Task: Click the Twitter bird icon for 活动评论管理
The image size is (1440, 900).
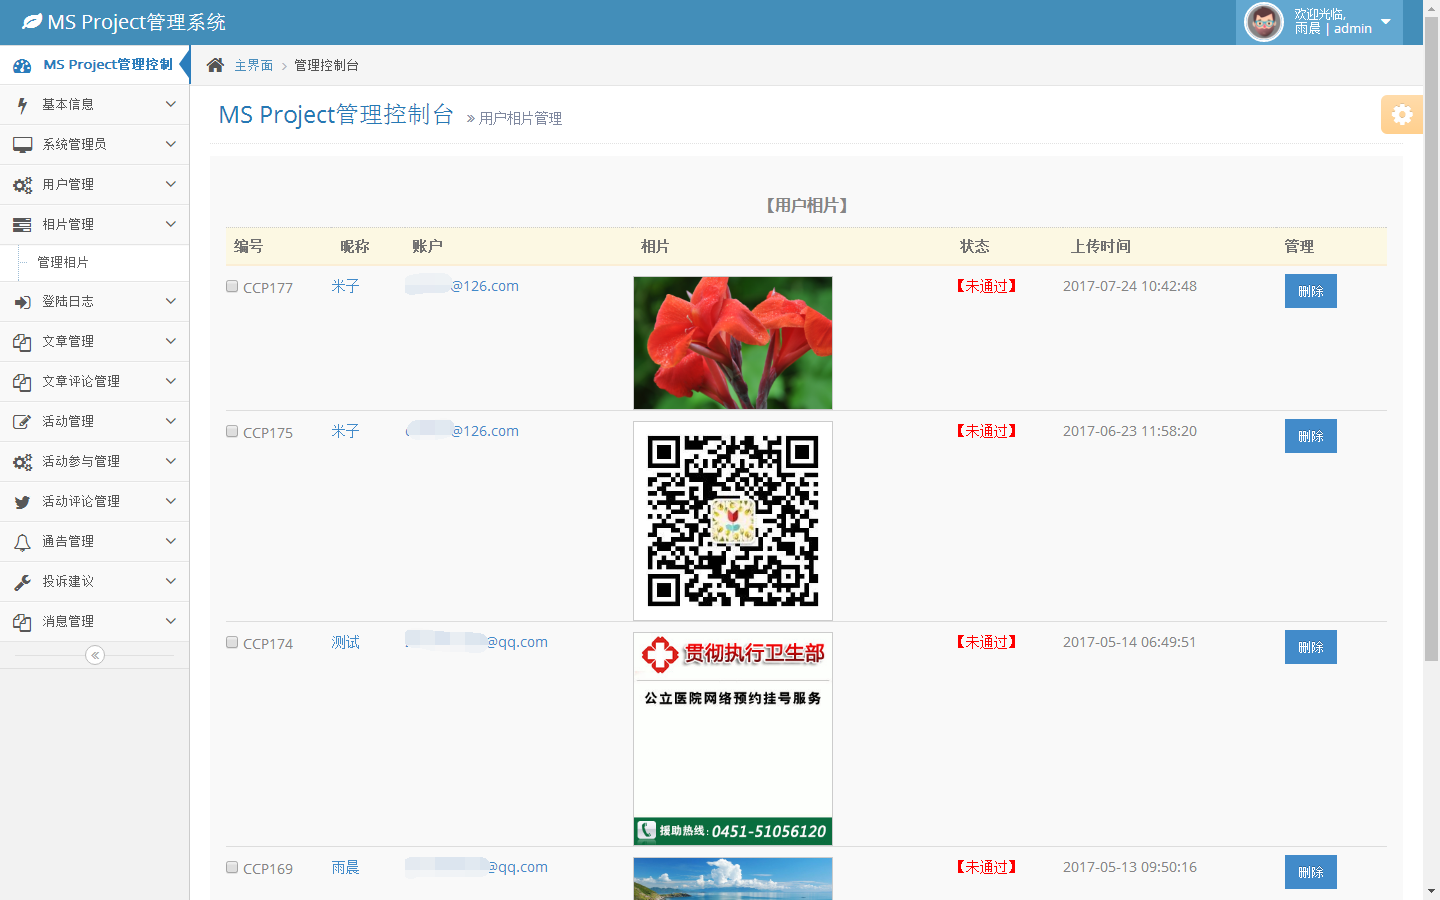Action: (22, 502)
